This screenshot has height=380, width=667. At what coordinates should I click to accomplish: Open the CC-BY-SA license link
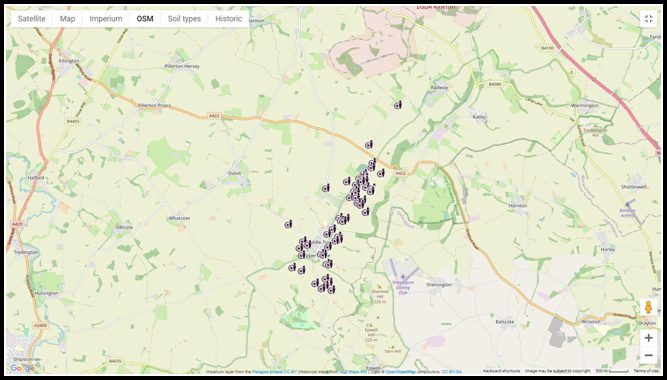point(451,371)
